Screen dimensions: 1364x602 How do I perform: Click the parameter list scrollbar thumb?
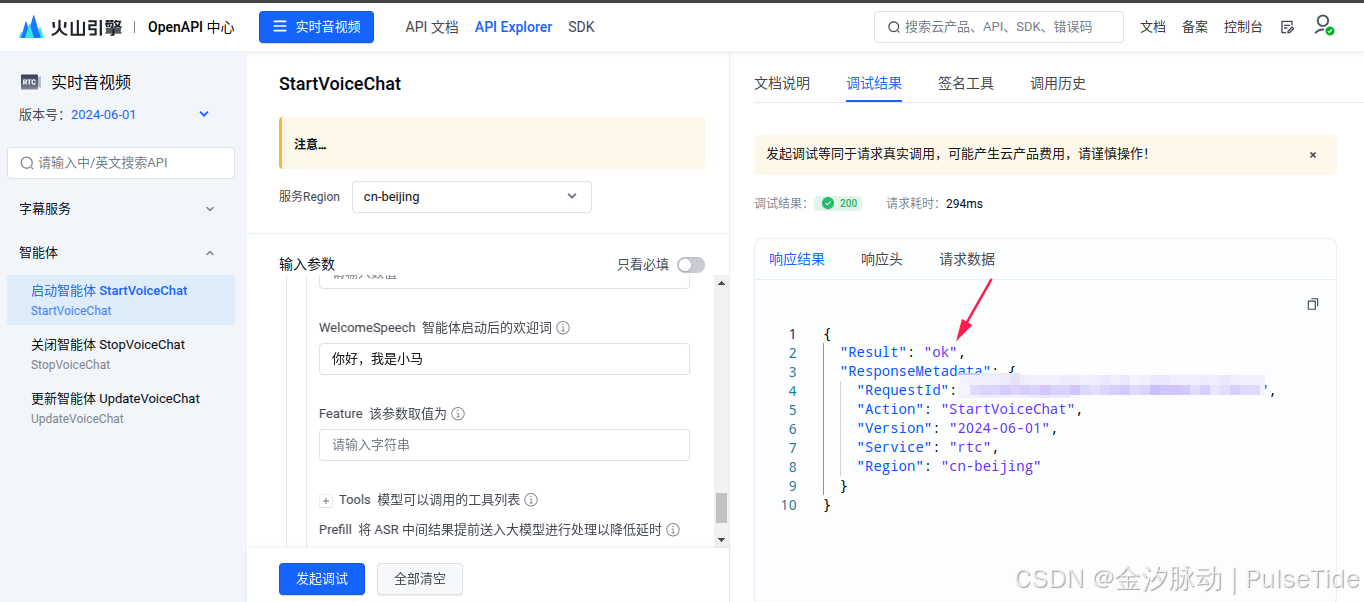(x=722, y=508)
